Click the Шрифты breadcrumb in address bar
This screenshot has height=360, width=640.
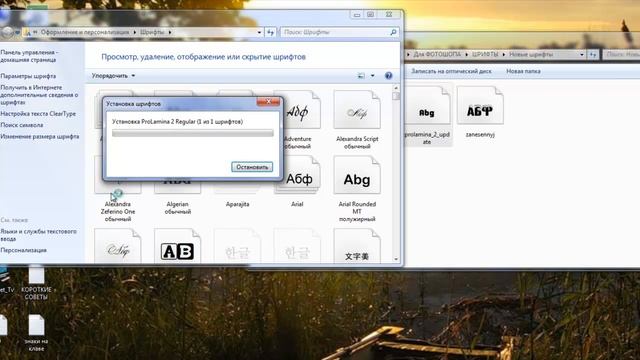[152, 32]
